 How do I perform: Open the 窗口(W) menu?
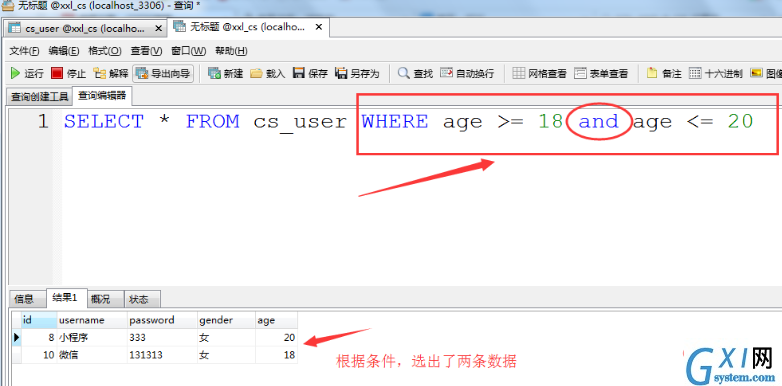[189, 51]
